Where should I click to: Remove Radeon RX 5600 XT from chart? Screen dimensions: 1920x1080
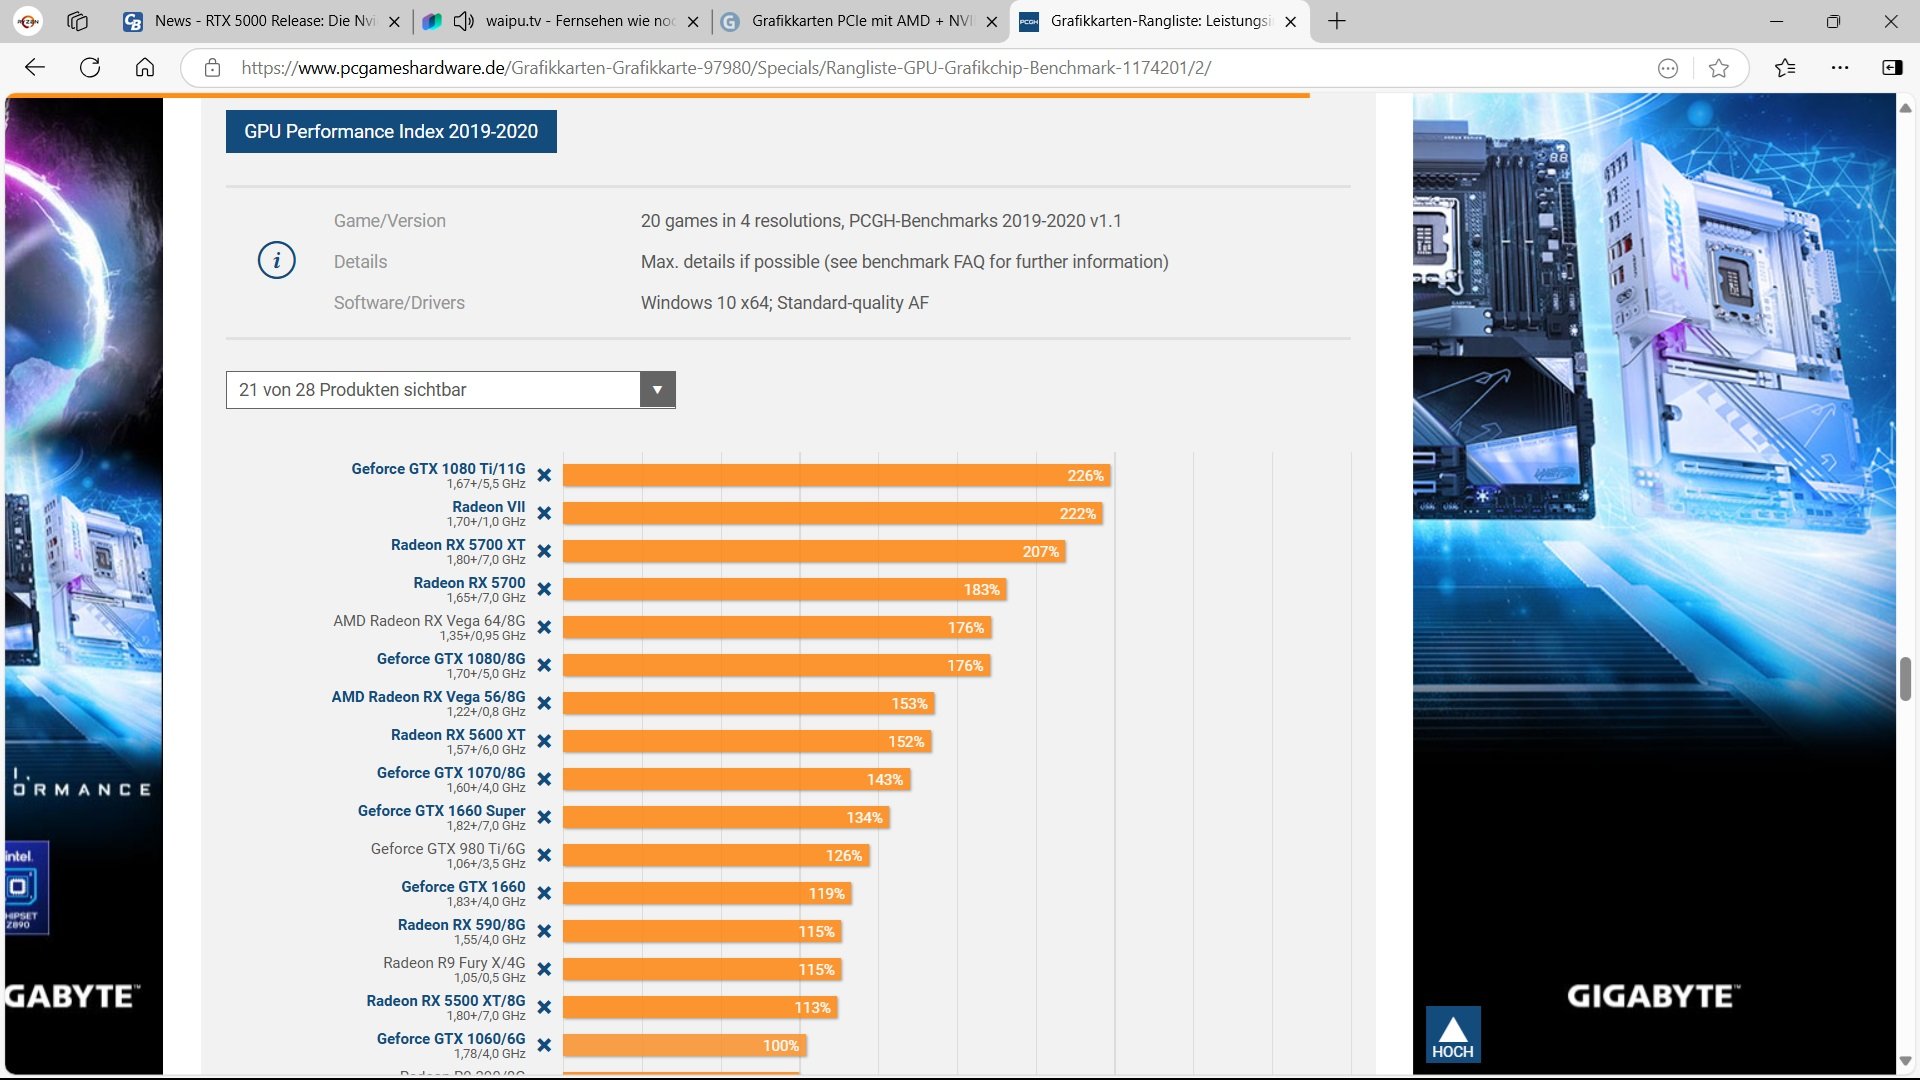(544, 742)
